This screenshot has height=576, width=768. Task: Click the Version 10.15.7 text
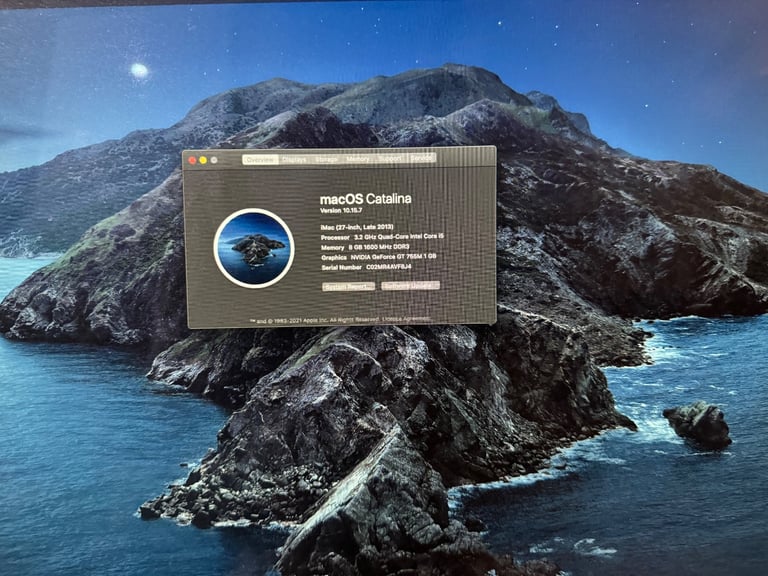pyautogui.click(x=341, y=210)
